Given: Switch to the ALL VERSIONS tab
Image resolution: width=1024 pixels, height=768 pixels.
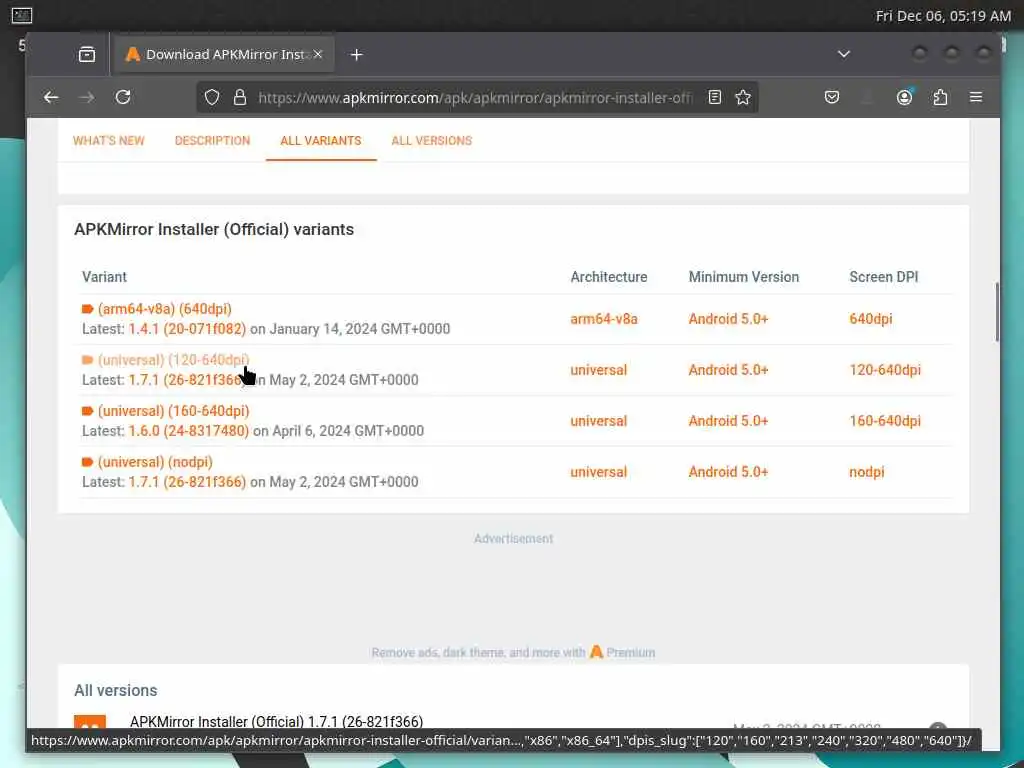Looking at the screenshot, I should click(x=432, y=140).
